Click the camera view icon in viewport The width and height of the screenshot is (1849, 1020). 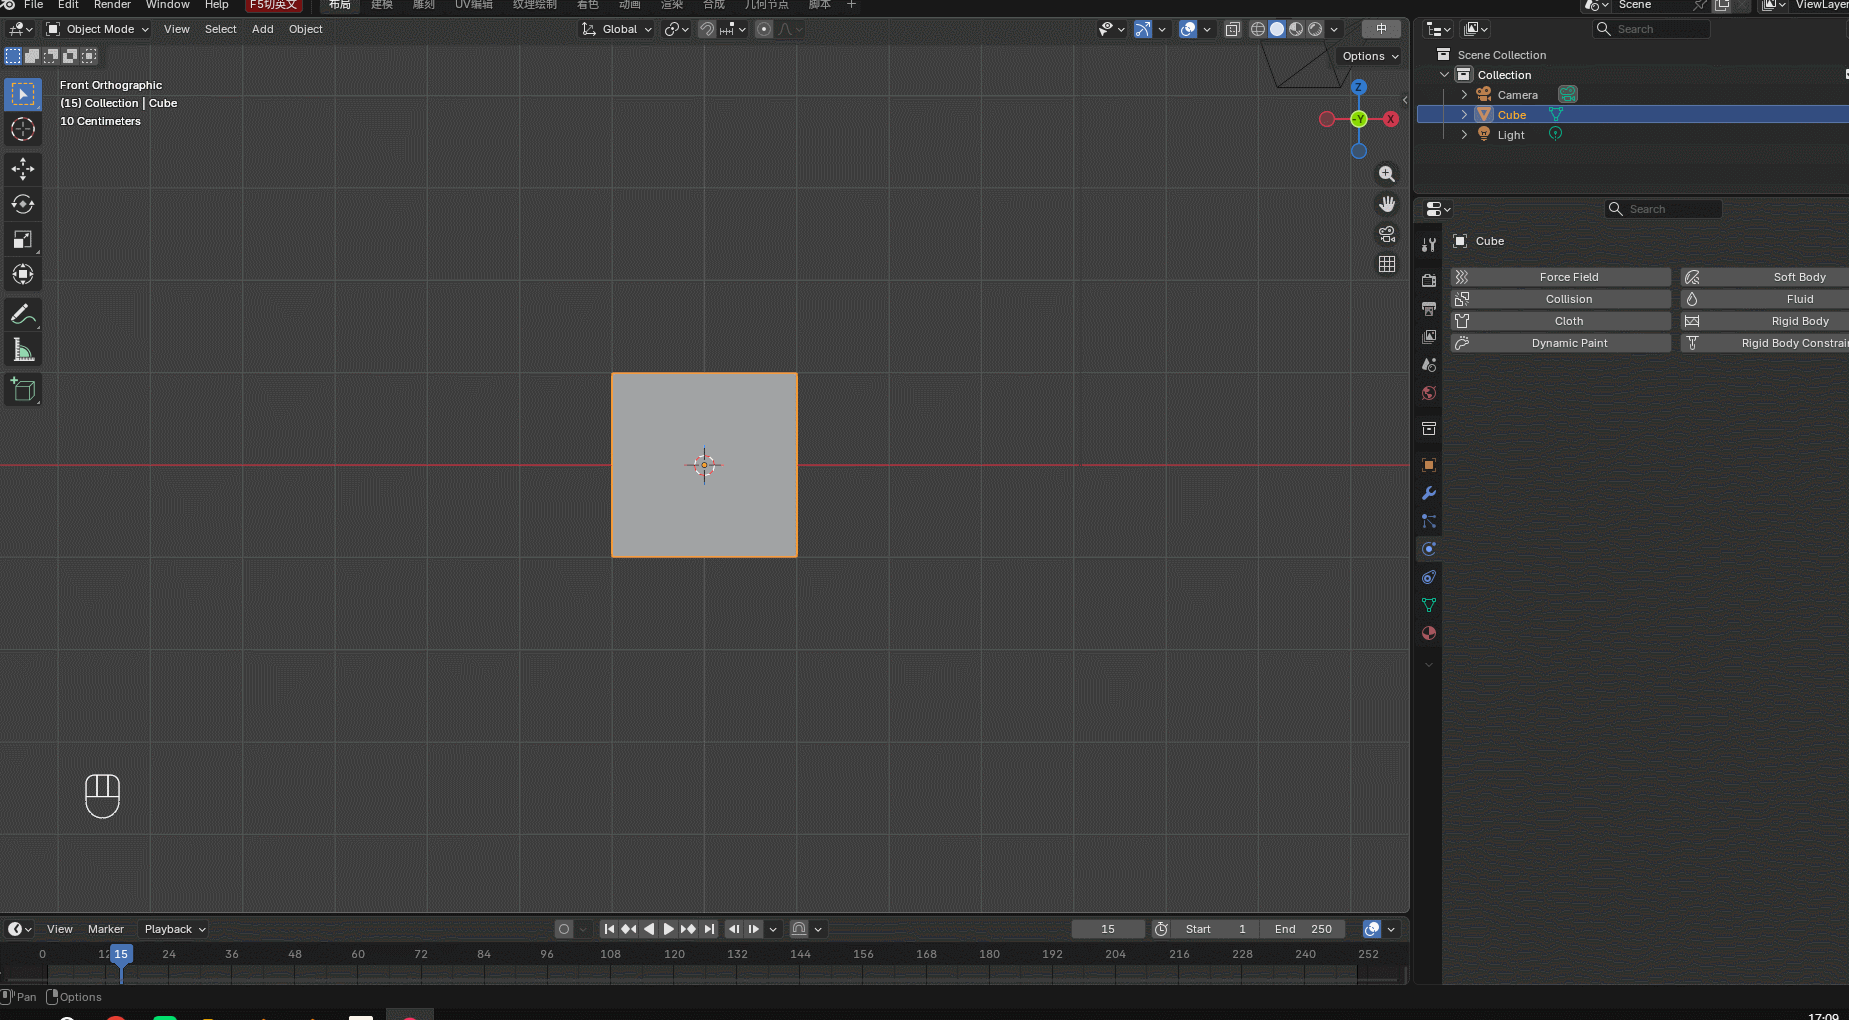[x=1387, y=234]
